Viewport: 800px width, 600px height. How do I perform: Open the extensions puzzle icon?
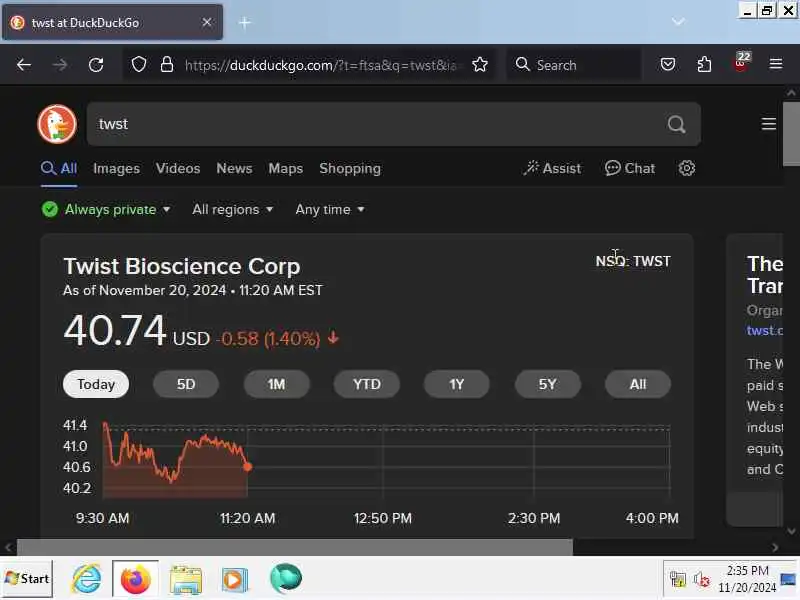(704, 65)
